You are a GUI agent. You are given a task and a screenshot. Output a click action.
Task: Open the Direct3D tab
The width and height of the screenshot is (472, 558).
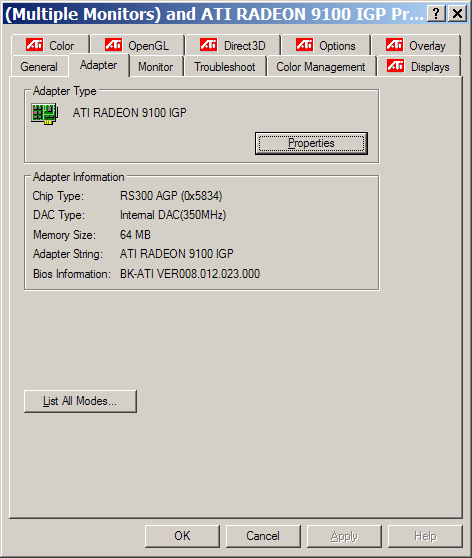tap(233, 45)
